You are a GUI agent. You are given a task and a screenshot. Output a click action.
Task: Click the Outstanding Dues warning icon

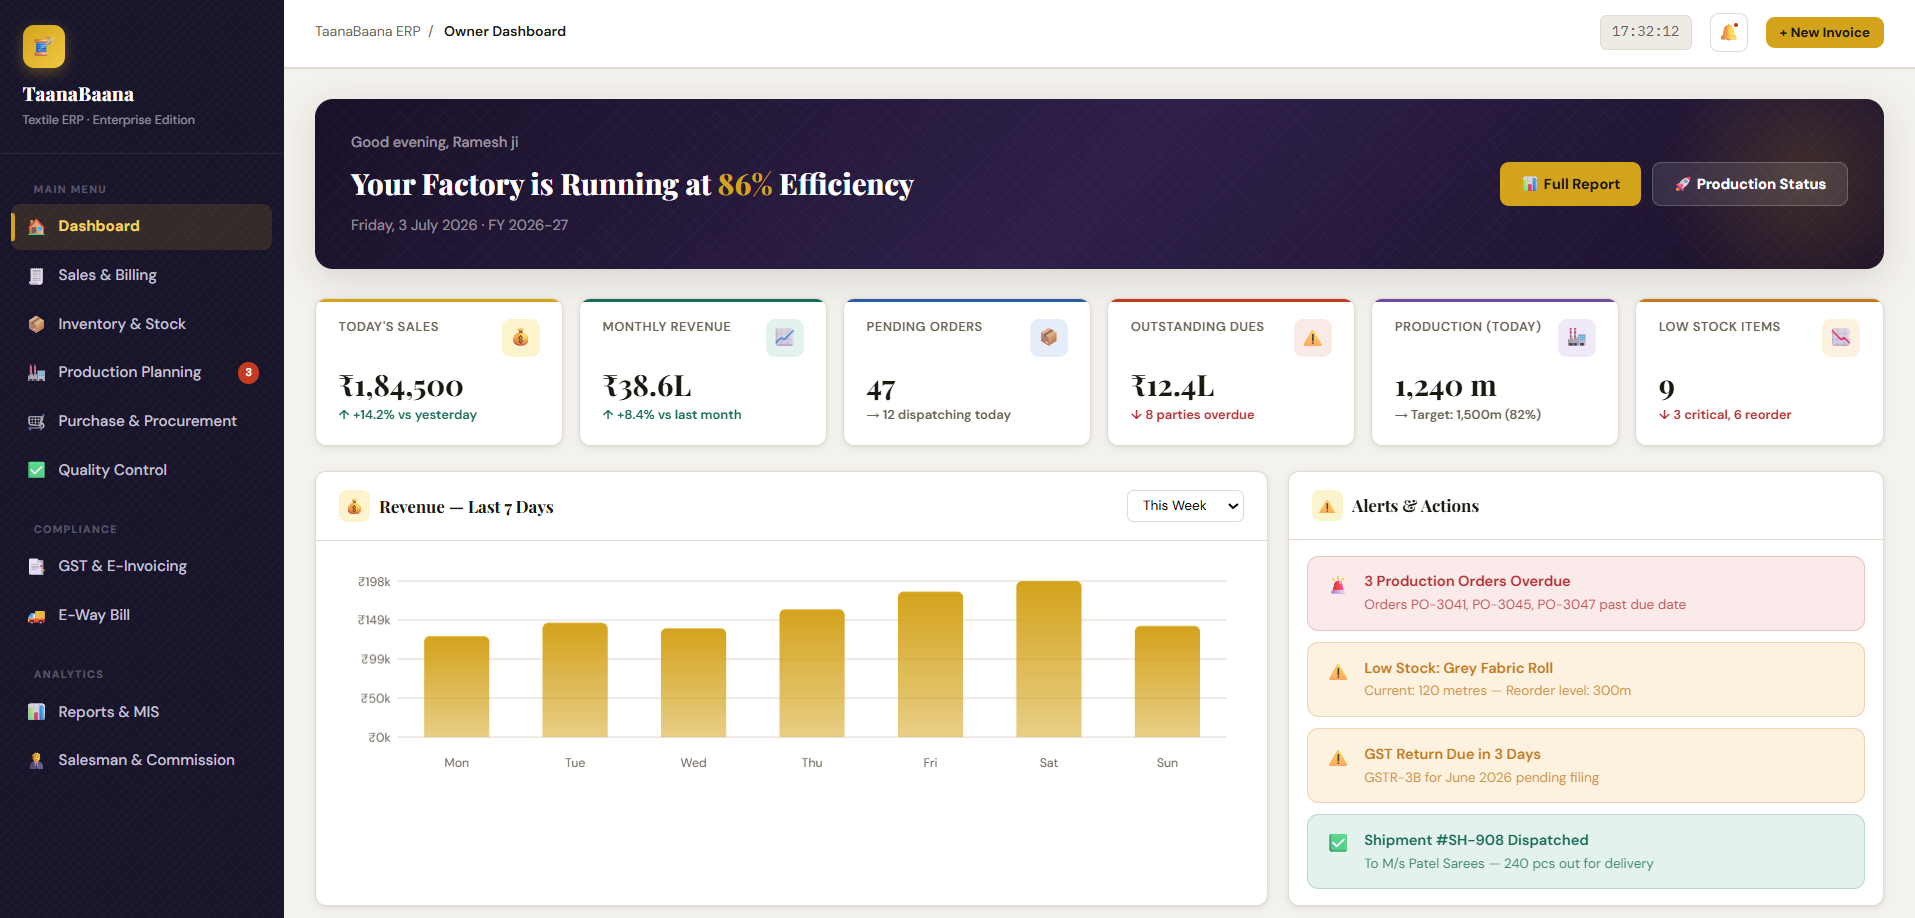coord(1312,338)
